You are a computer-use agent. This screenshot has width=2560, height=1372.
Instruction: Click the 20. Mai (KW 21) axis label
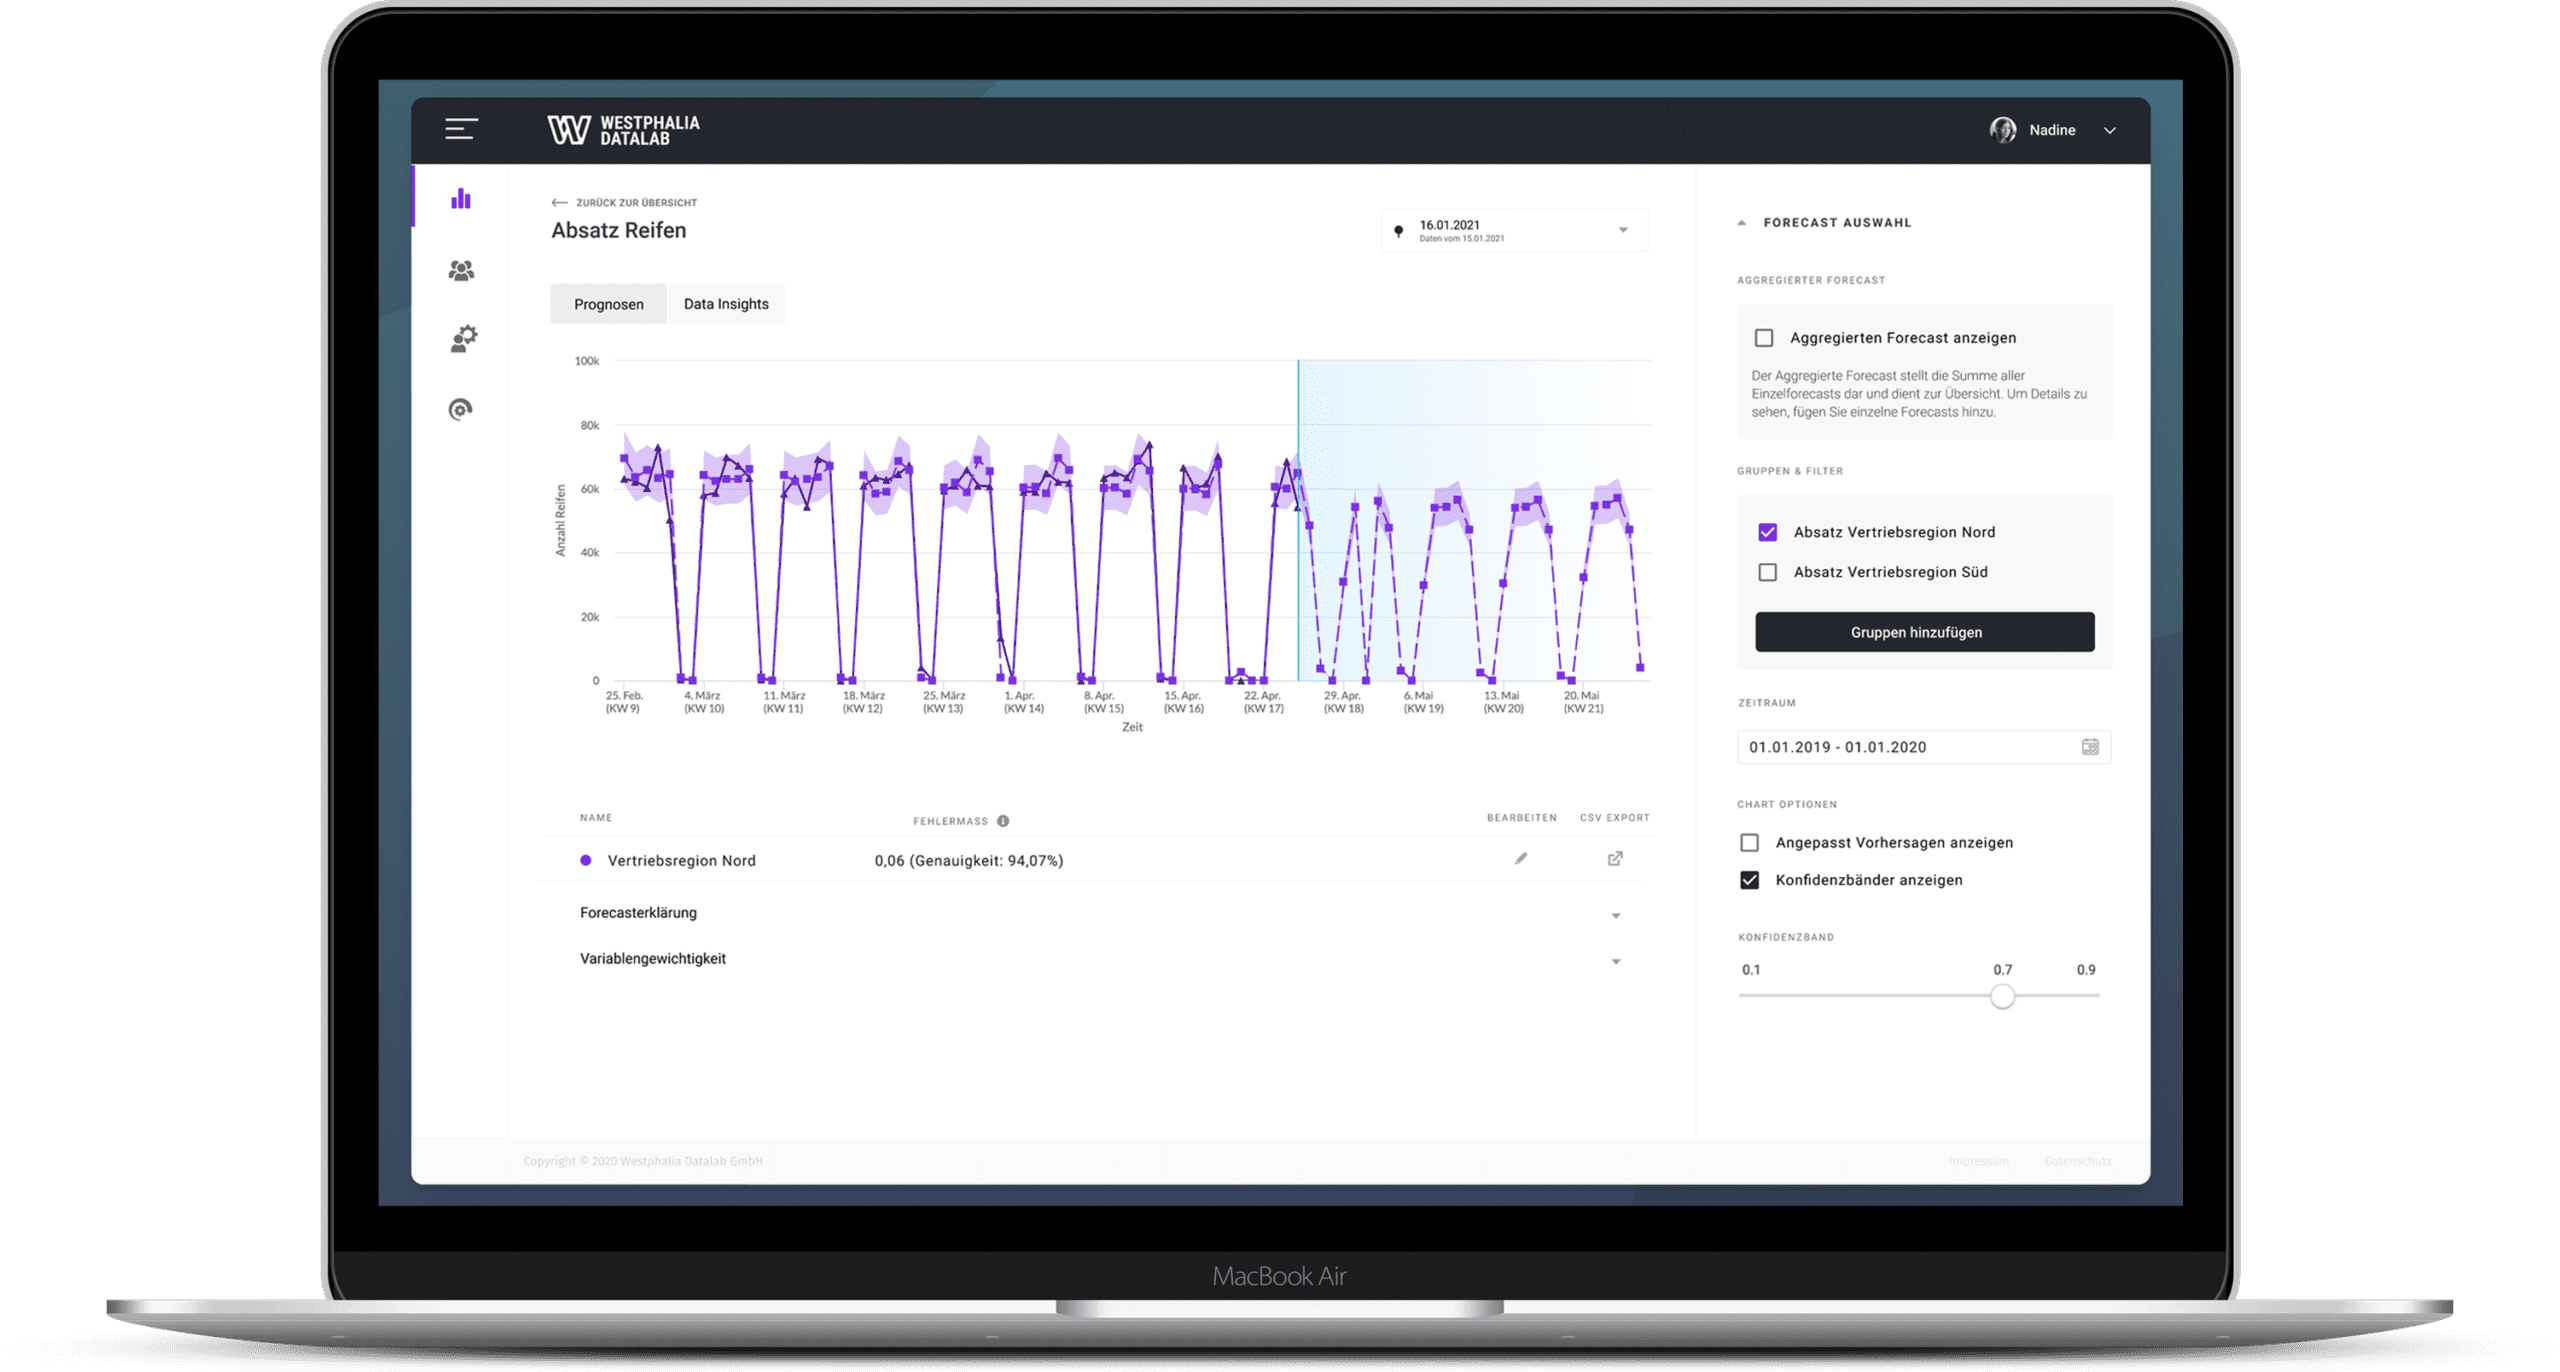pos(1583,702)
